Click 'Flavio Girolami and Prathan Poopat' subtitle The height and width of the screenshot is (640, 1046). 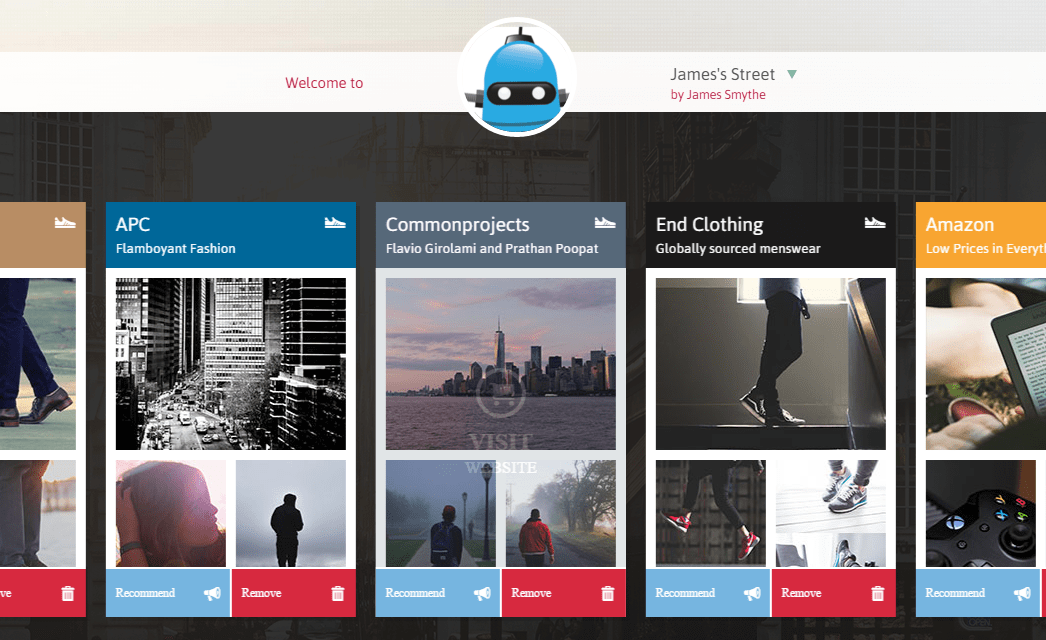[x=492, y=248]
